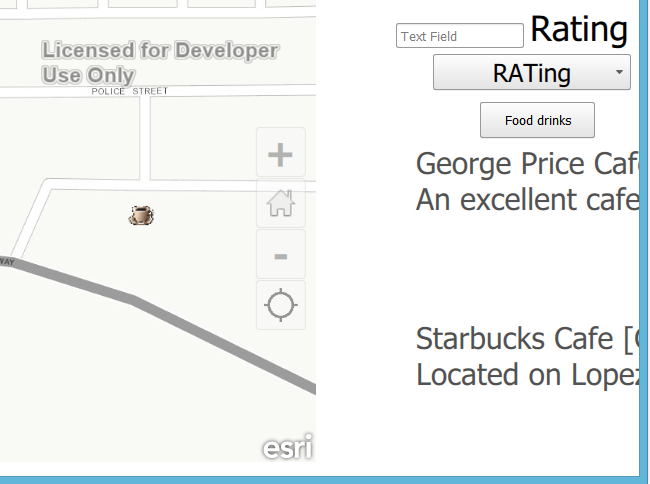
Task: Open the RATing dropdown list
Action: click(x=532, y=72)
